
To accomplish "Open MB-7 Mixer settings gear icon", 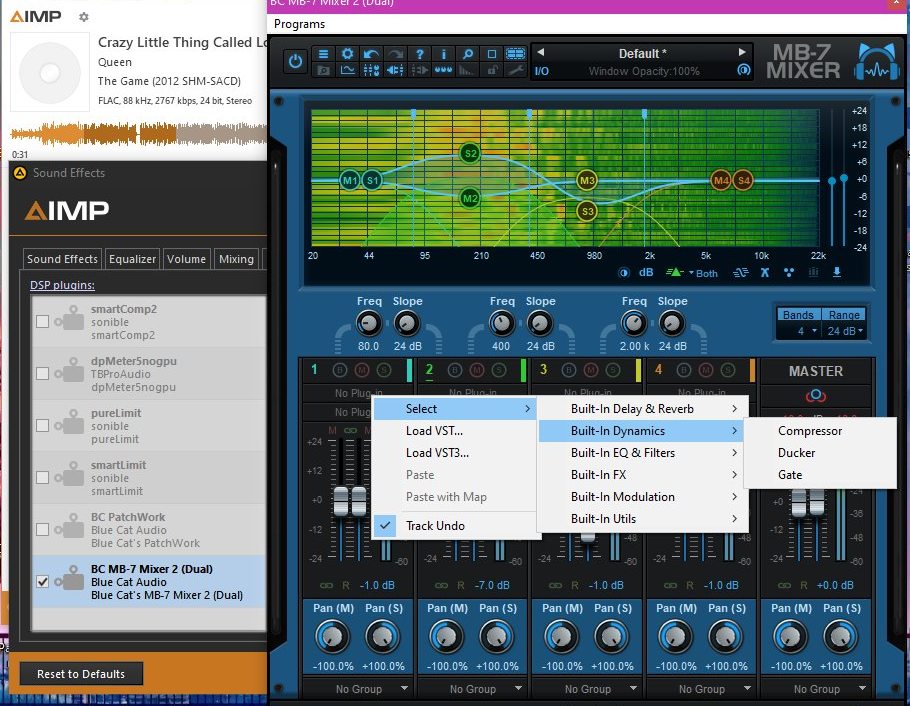I will pos(347,54).
